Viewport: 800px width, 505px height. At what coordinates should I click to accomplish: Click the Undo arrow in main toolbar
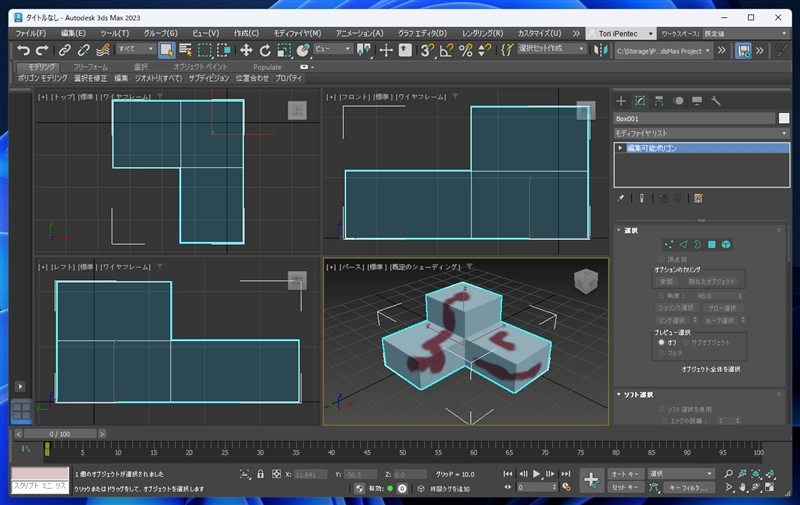23,49
